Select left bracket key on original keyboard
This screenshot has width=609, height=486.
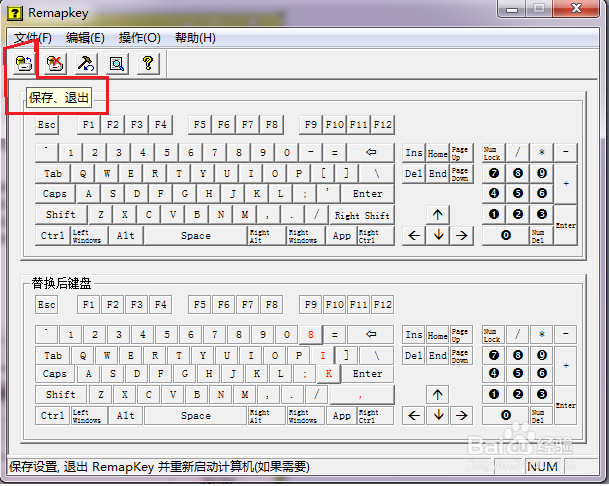point(323,173)
